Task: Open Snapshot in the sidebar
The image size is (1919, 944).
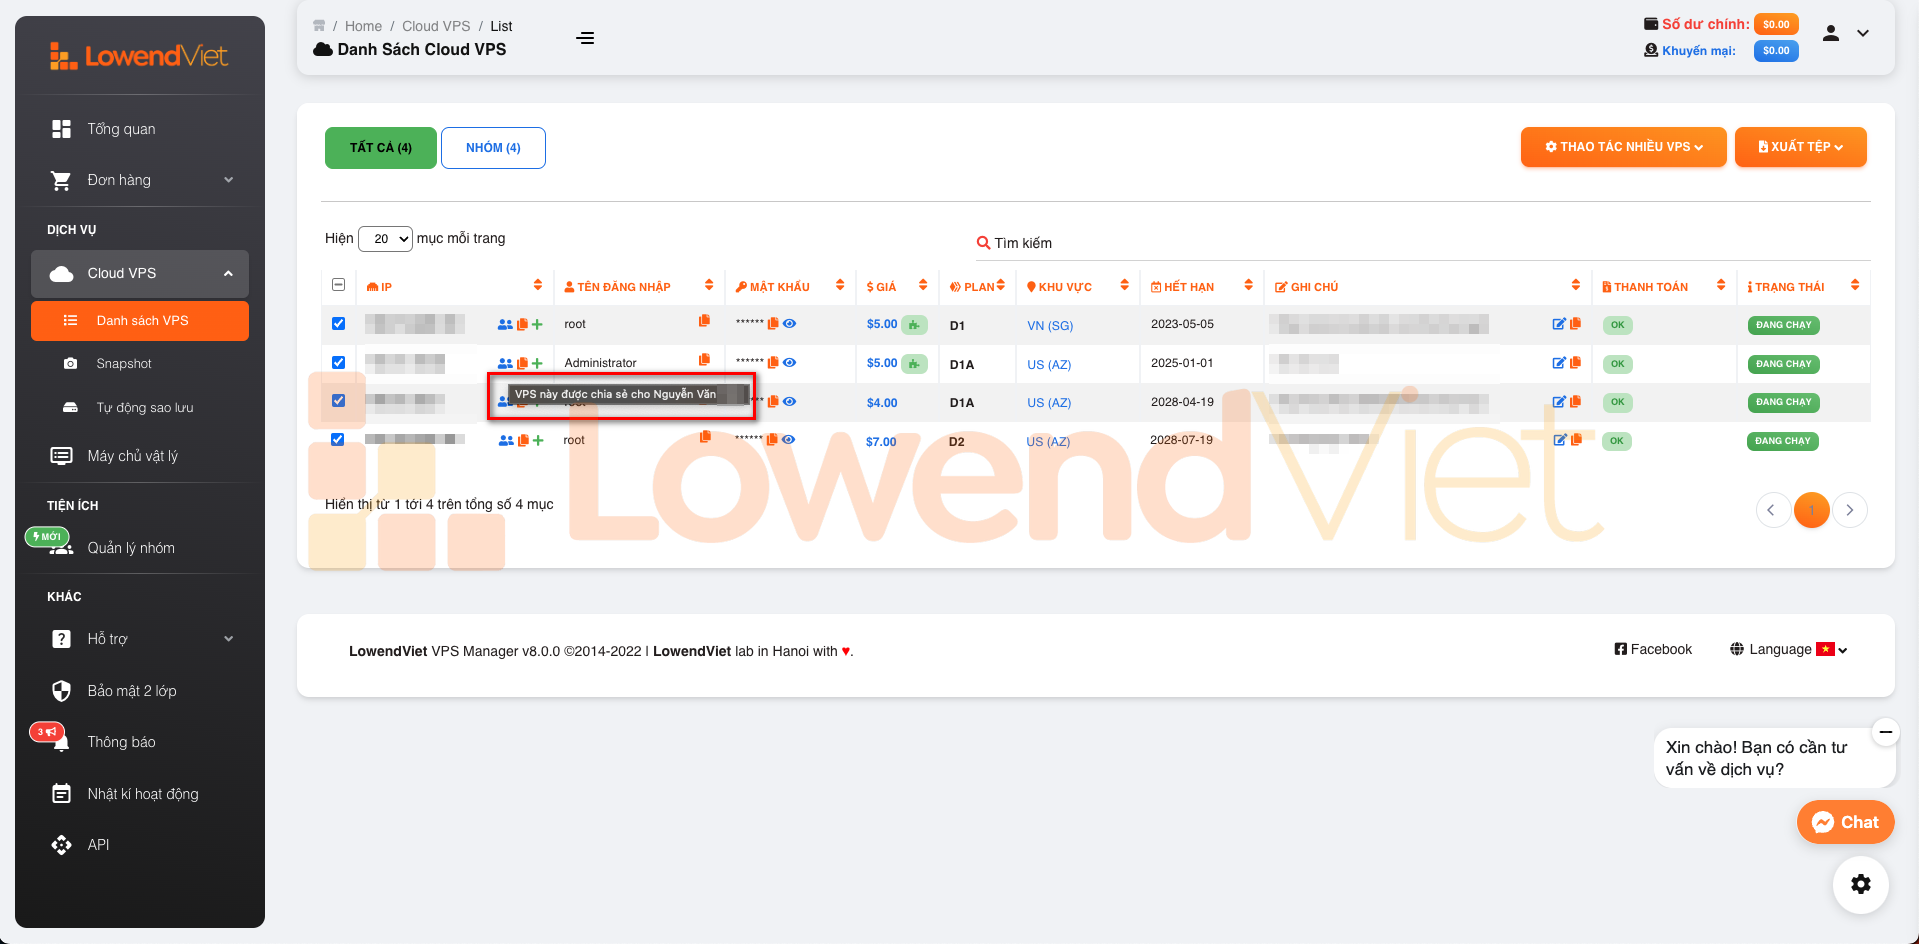Action: [124, 364]
